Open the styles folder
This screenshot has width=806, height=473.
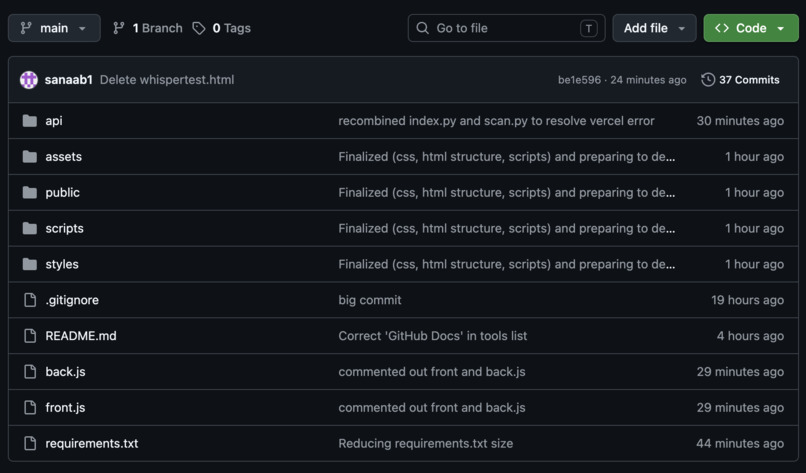(62, 264)
